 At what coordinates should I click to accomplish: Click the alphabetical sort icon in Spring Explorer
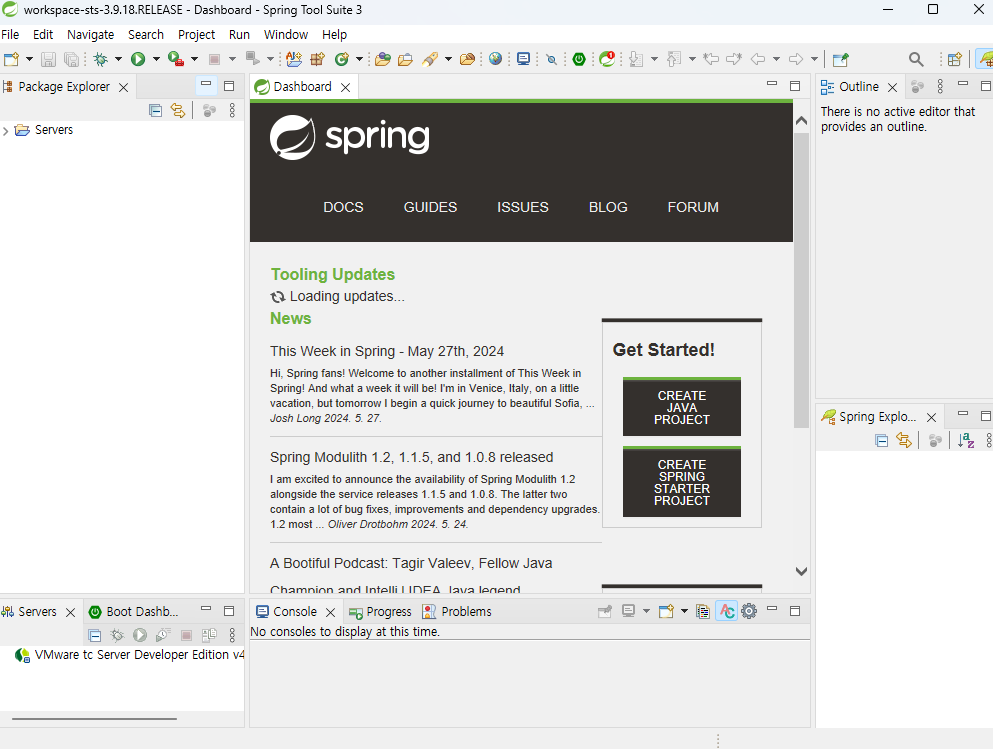(x=966, y=440)
